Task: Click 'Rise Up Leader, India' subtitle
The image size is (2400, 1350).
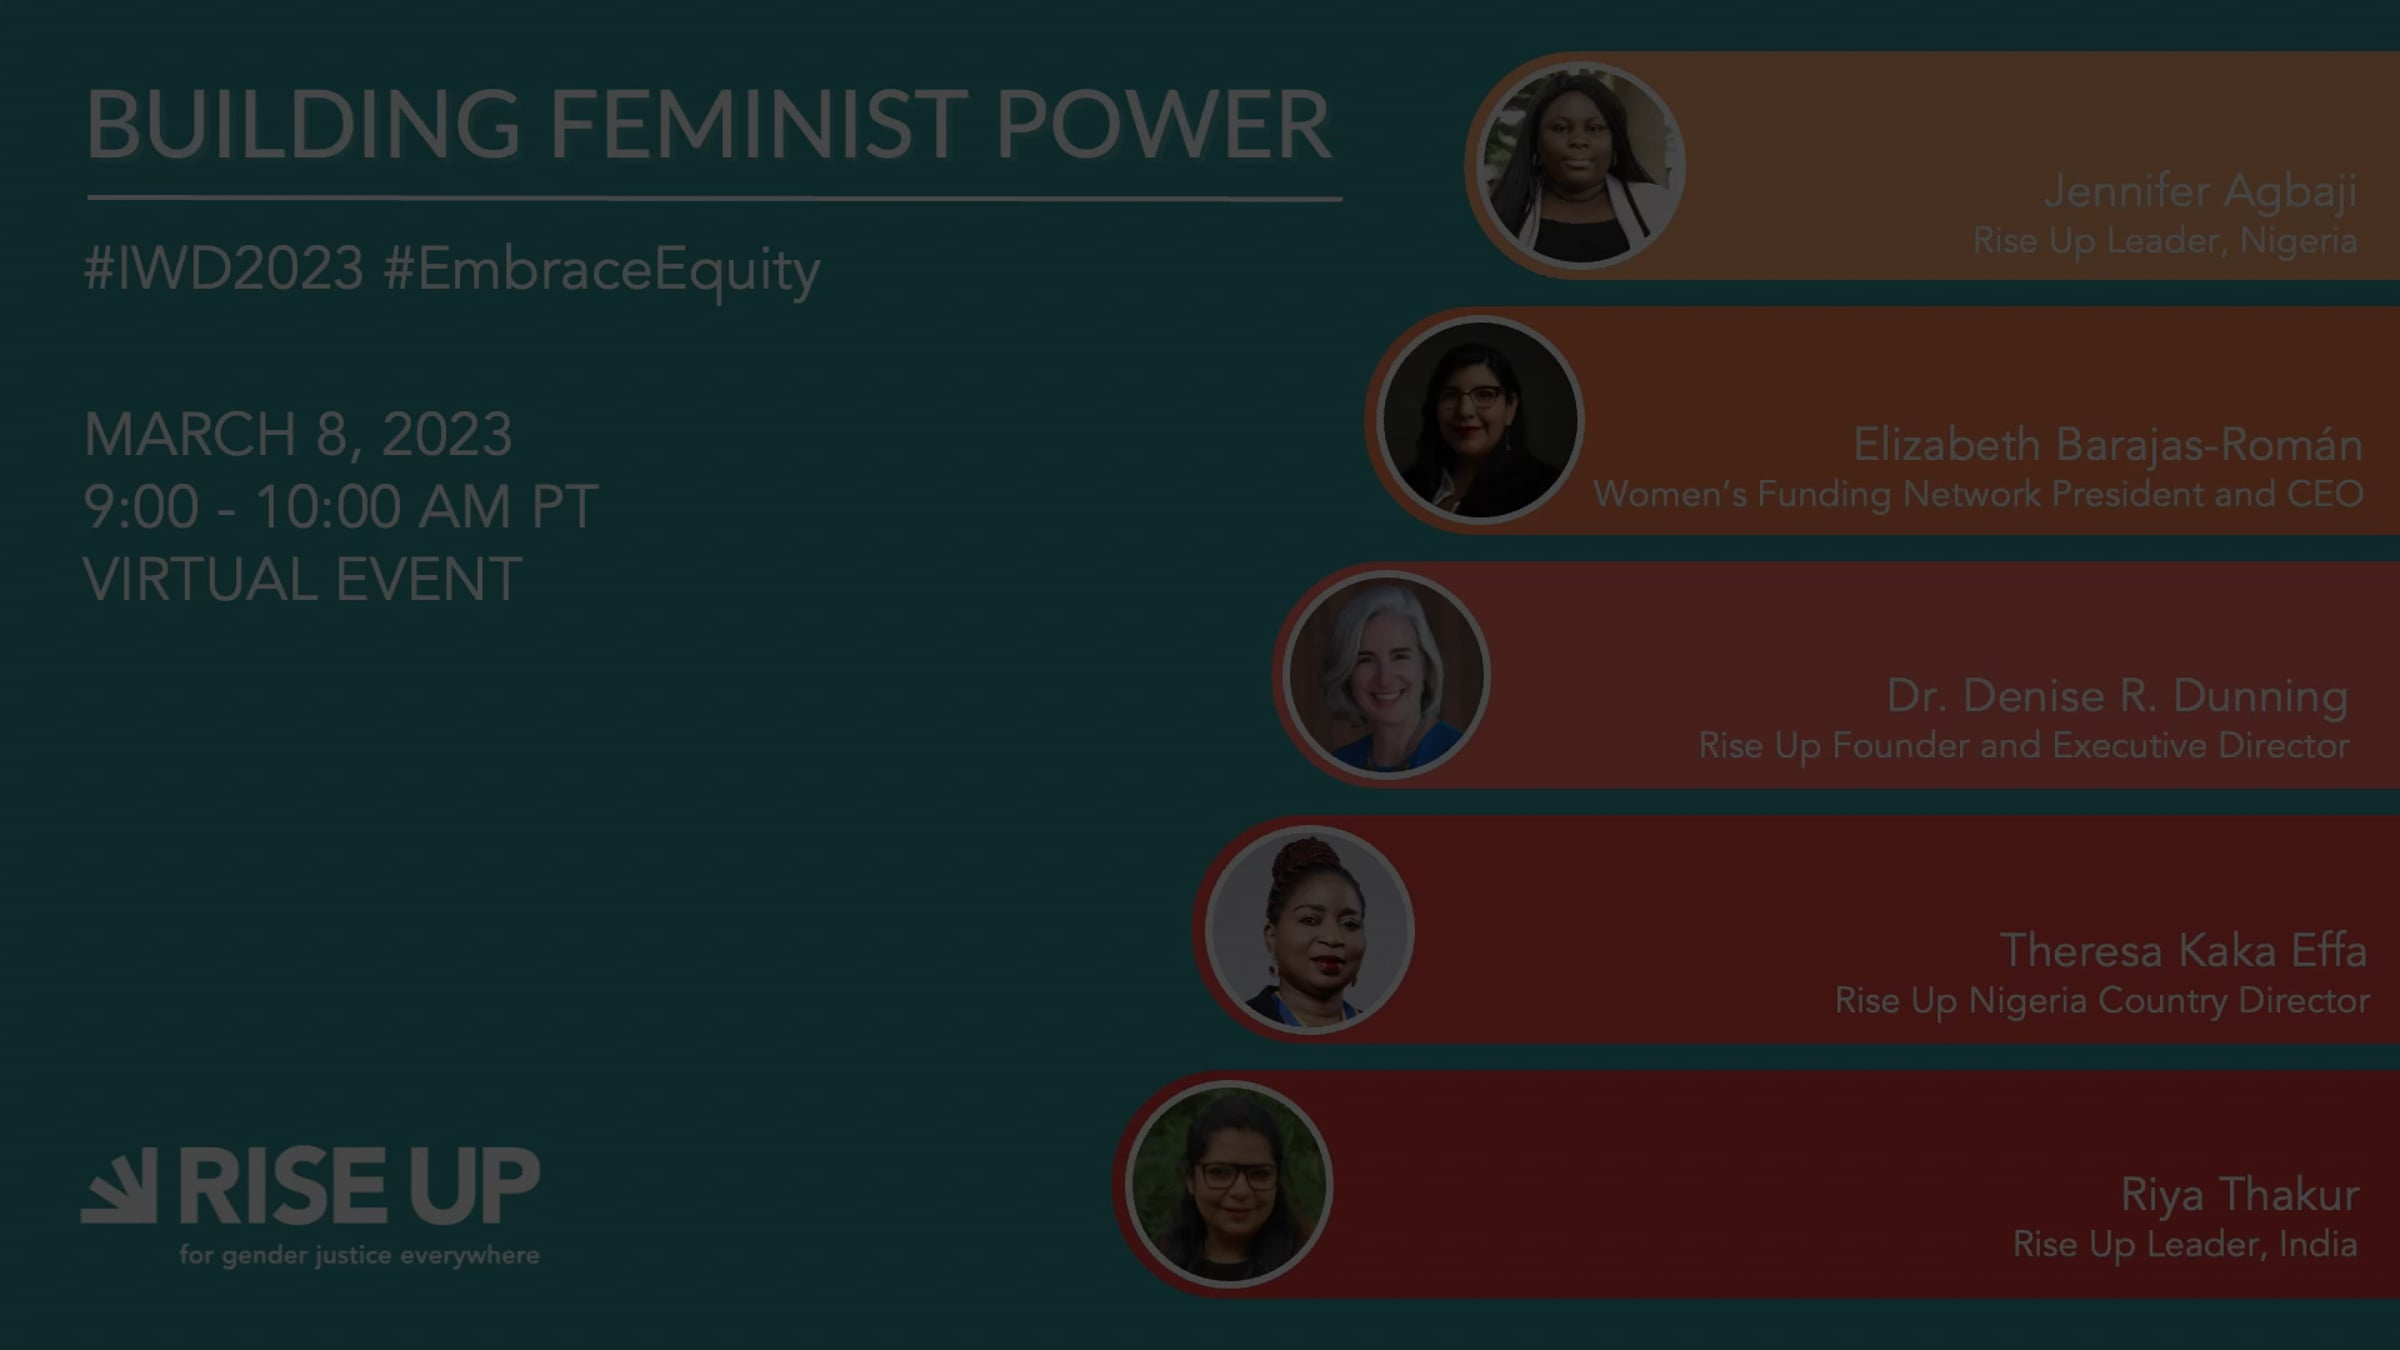Action: pyautogui.click(x=2185, y=1246)
